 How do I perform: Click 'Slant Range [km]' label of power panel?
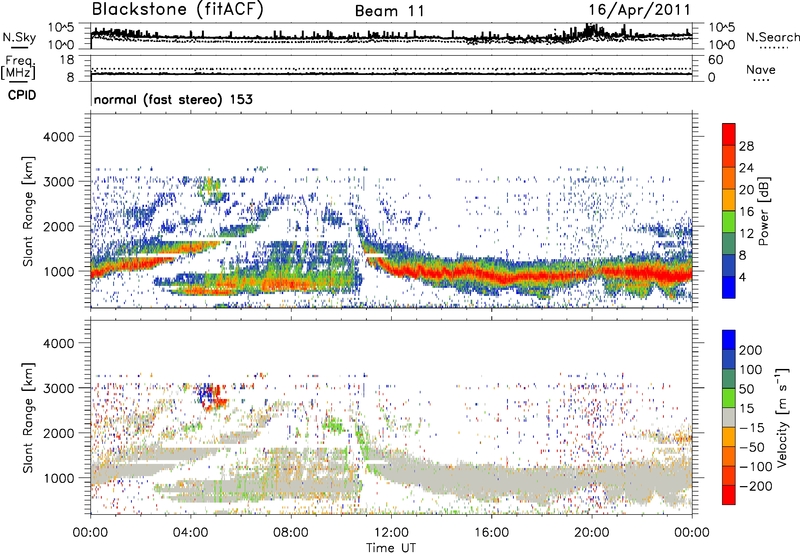click(28, 211)
